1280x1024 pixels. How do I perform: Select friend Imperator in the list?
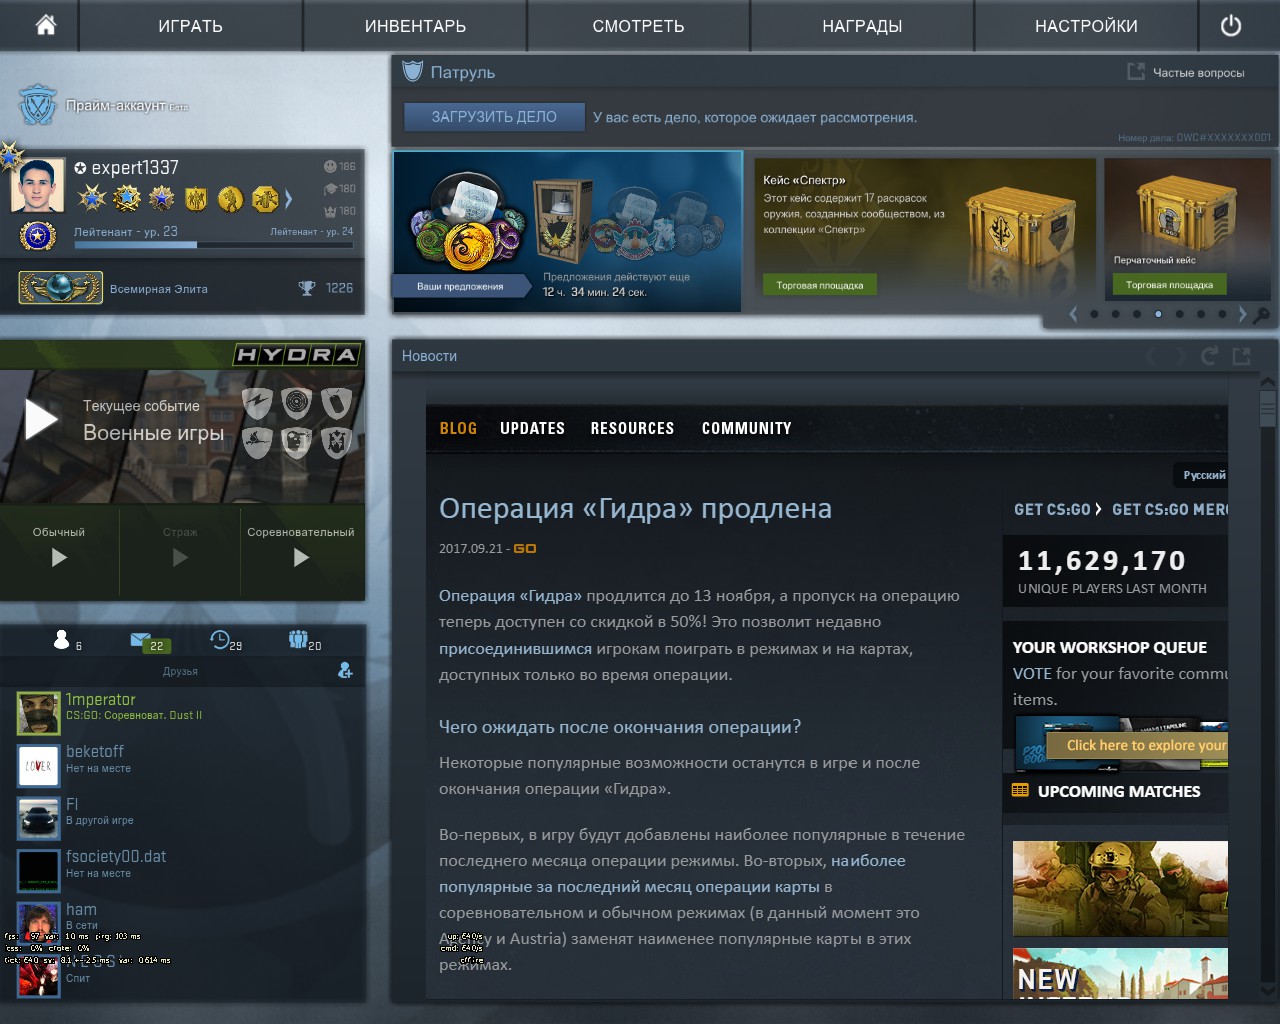pos(190,712)
